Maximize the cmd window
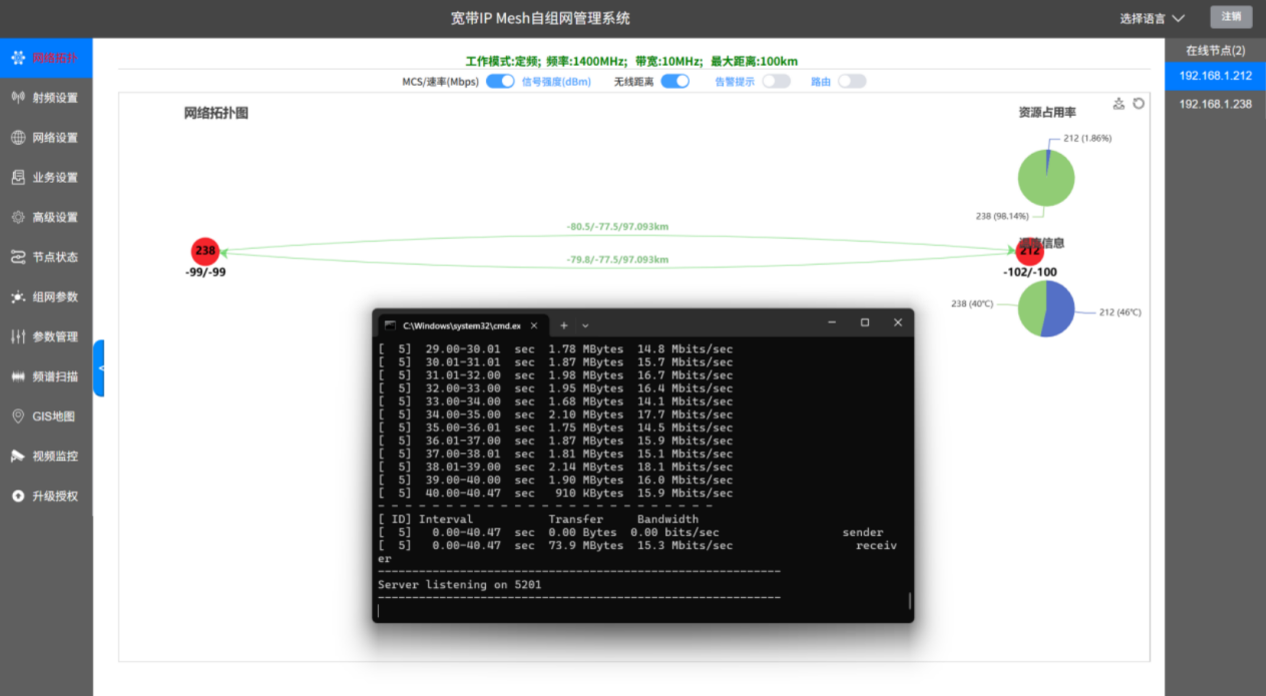1266x696 pixels. click(x=865, y=322)
